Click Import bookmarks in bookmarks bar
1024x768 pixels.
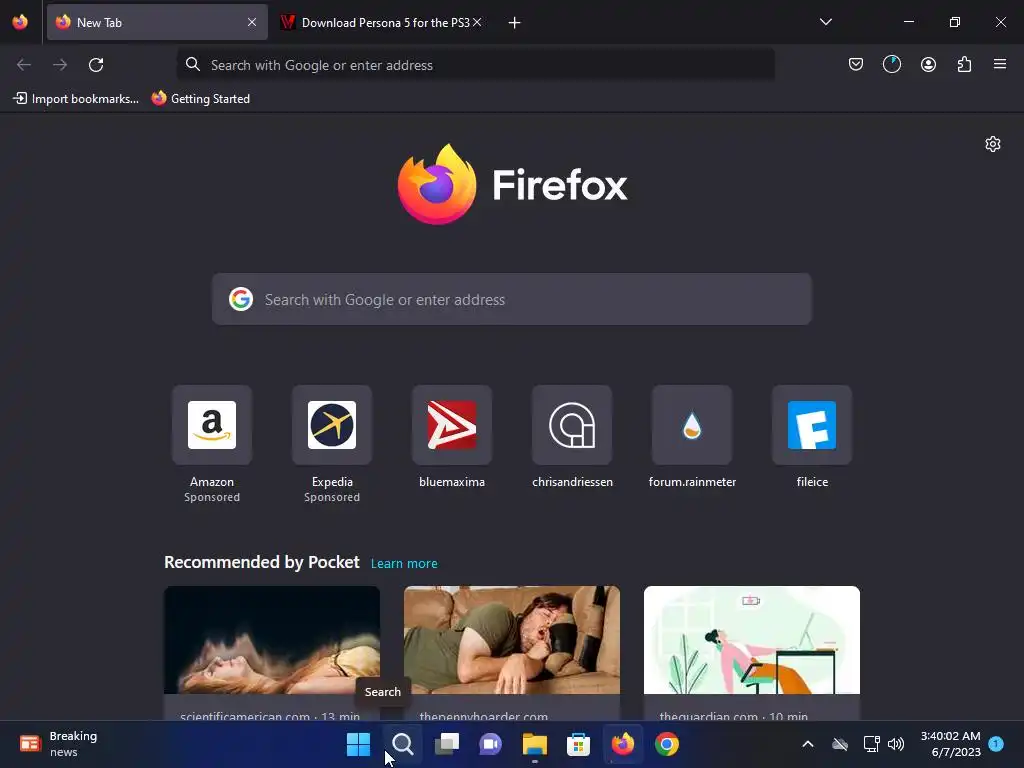click(x=76, y=99)
